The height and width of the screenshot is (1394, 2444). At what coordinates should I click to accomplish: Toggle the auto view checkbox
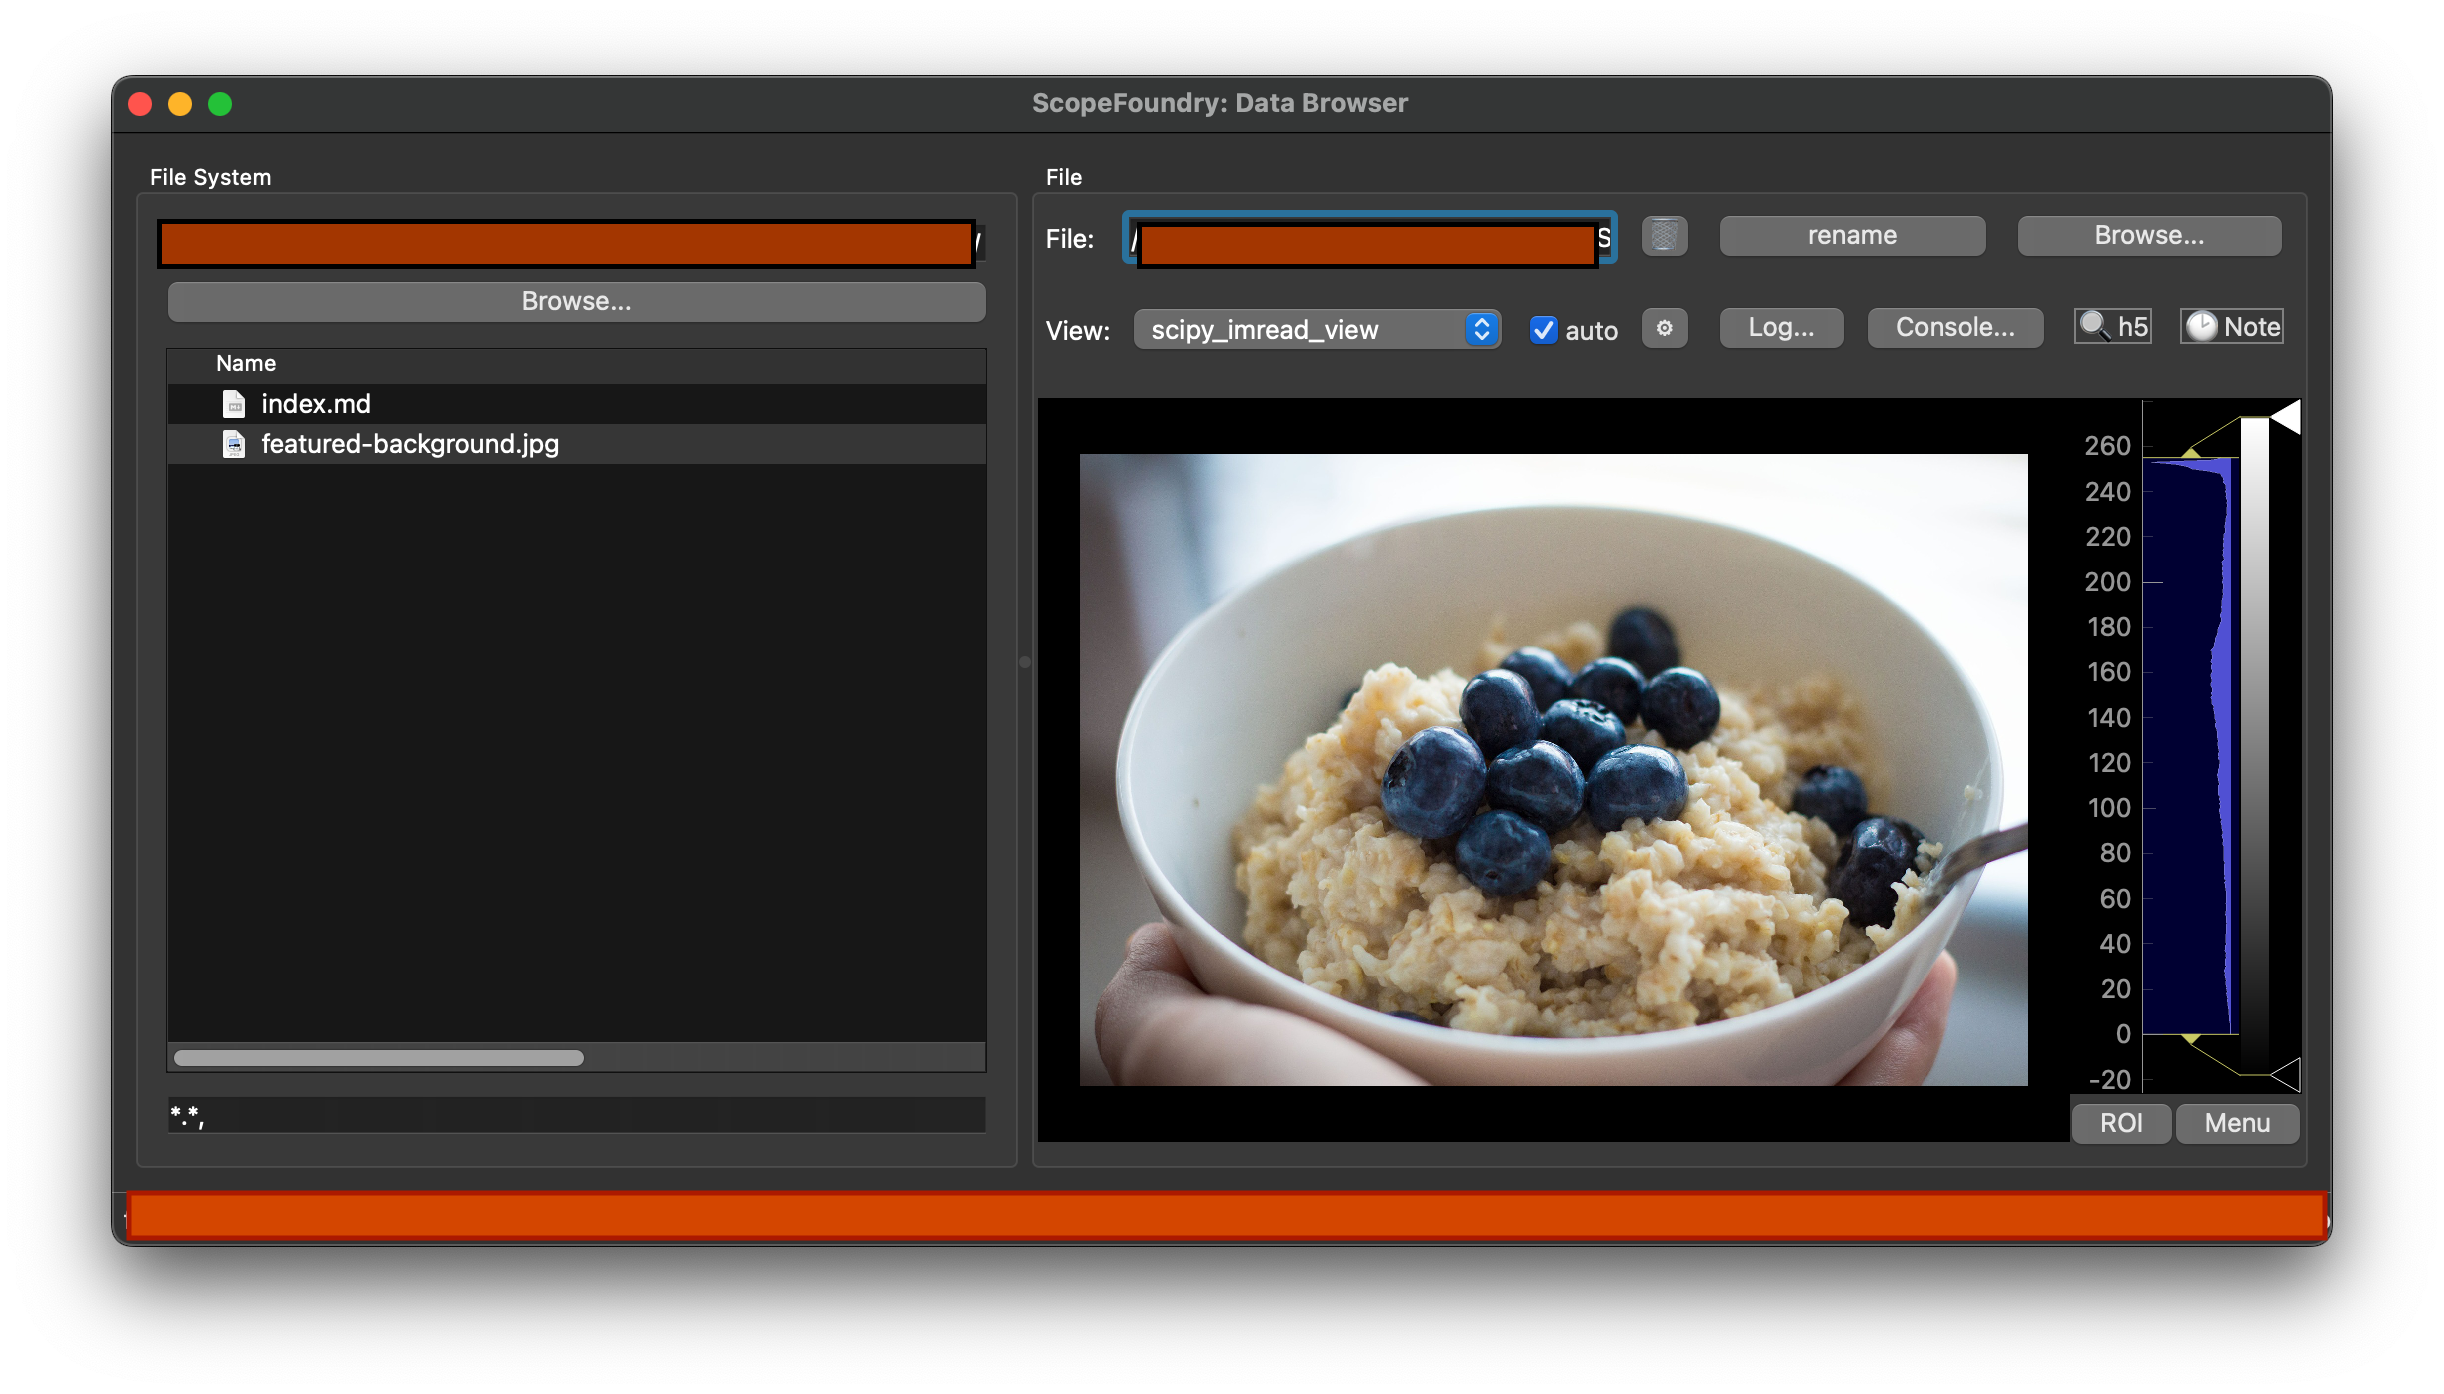tap(1543, 330)
